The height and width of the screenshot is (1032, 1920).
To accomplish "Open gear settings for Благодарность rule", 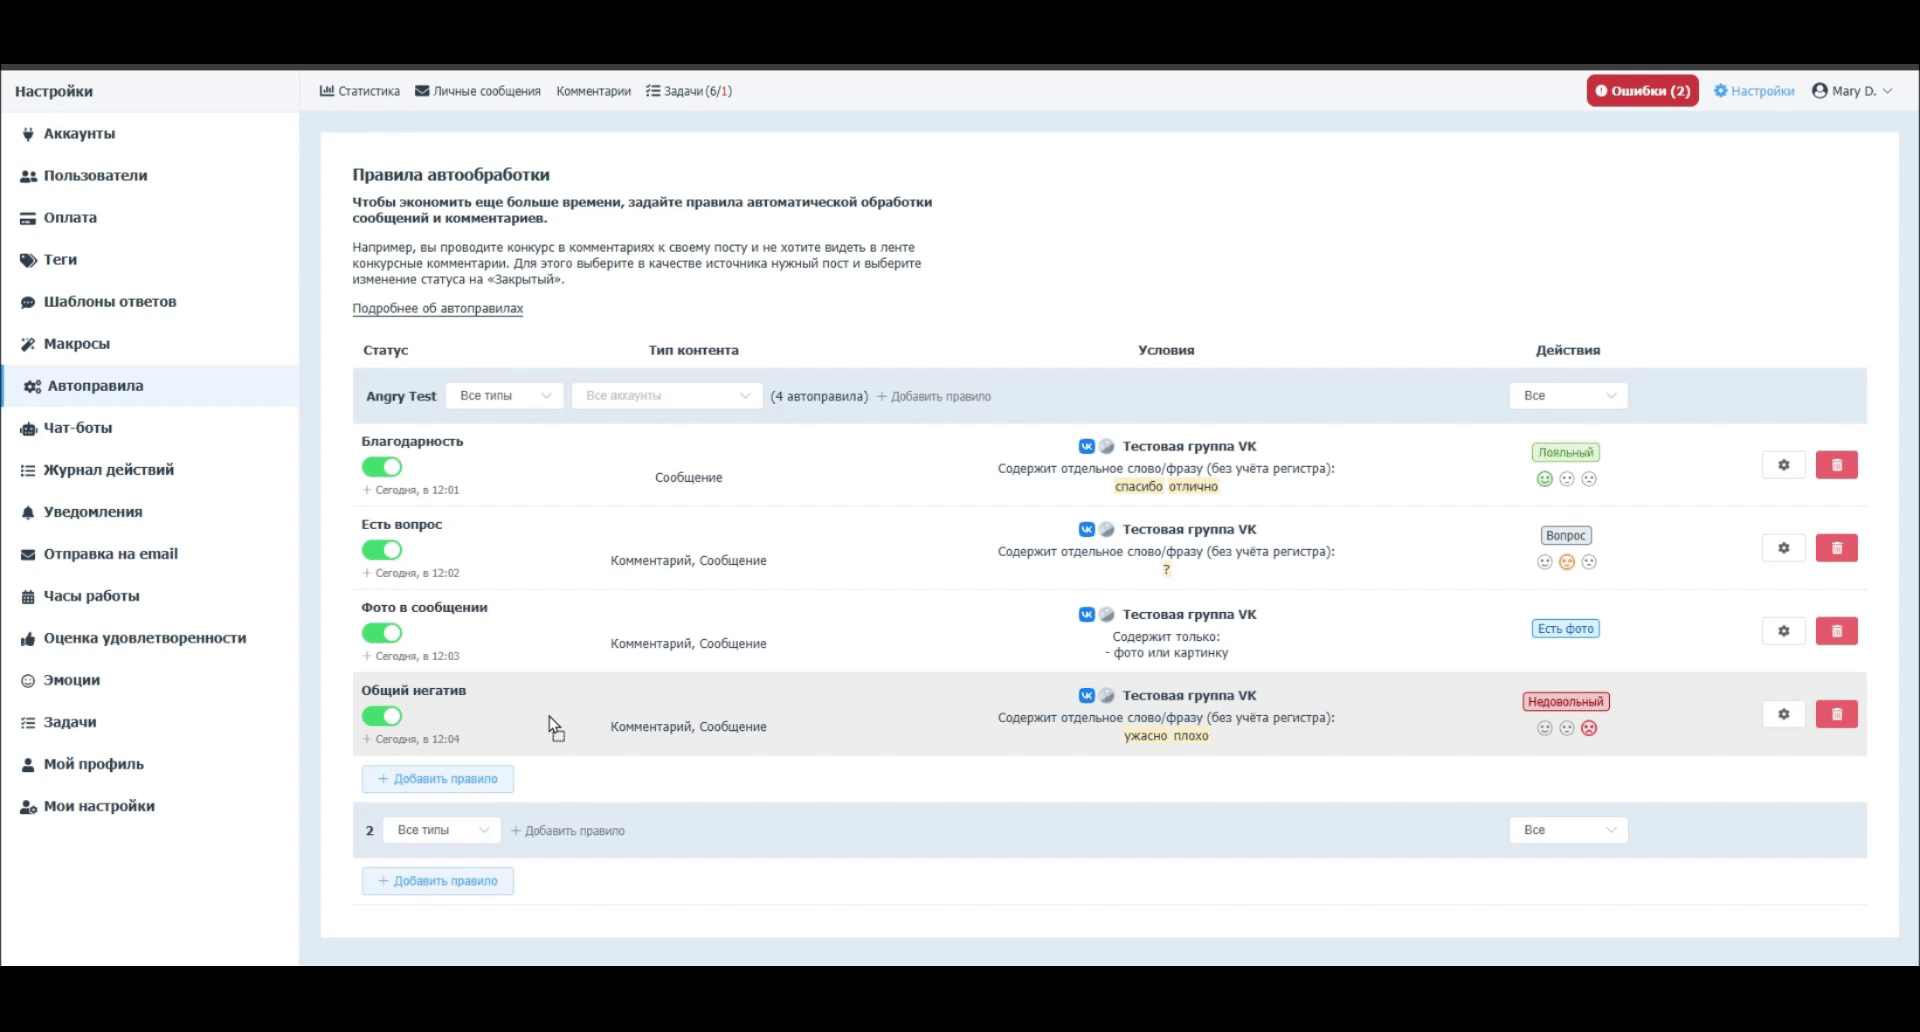I will coord(1783,465).
